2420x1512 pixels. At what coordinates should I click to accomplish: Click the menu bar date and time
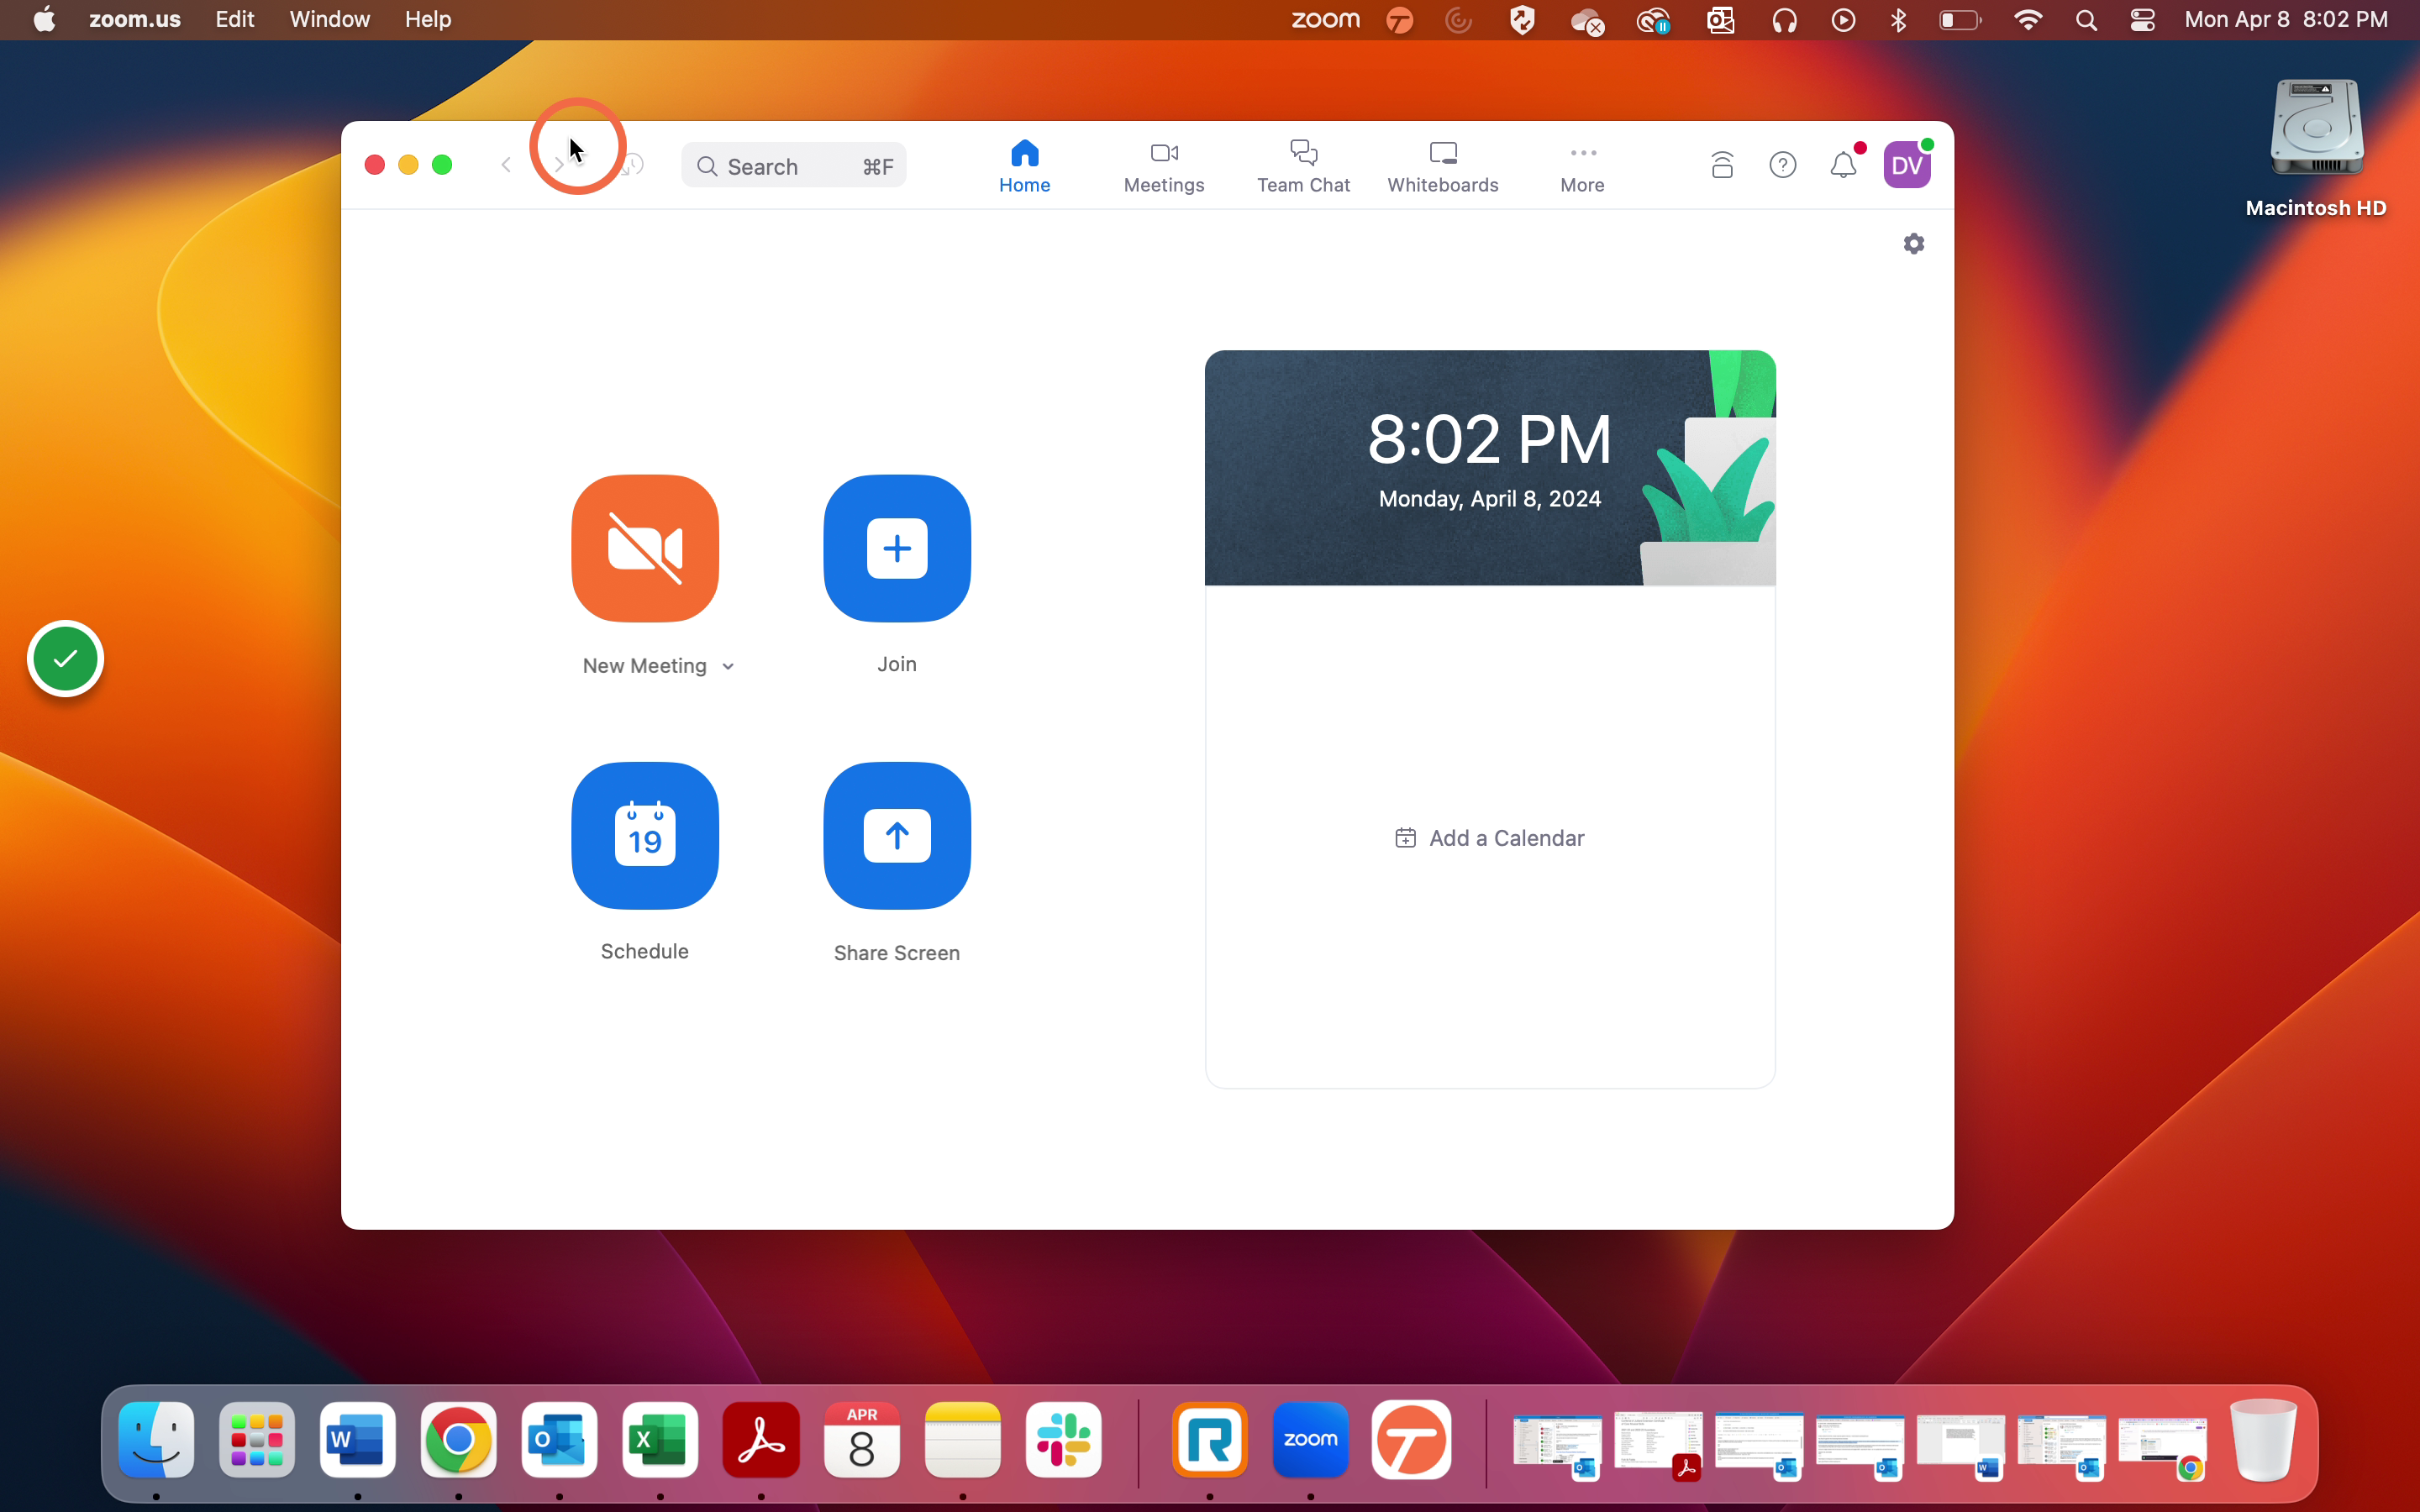(x=2286, y=20)
